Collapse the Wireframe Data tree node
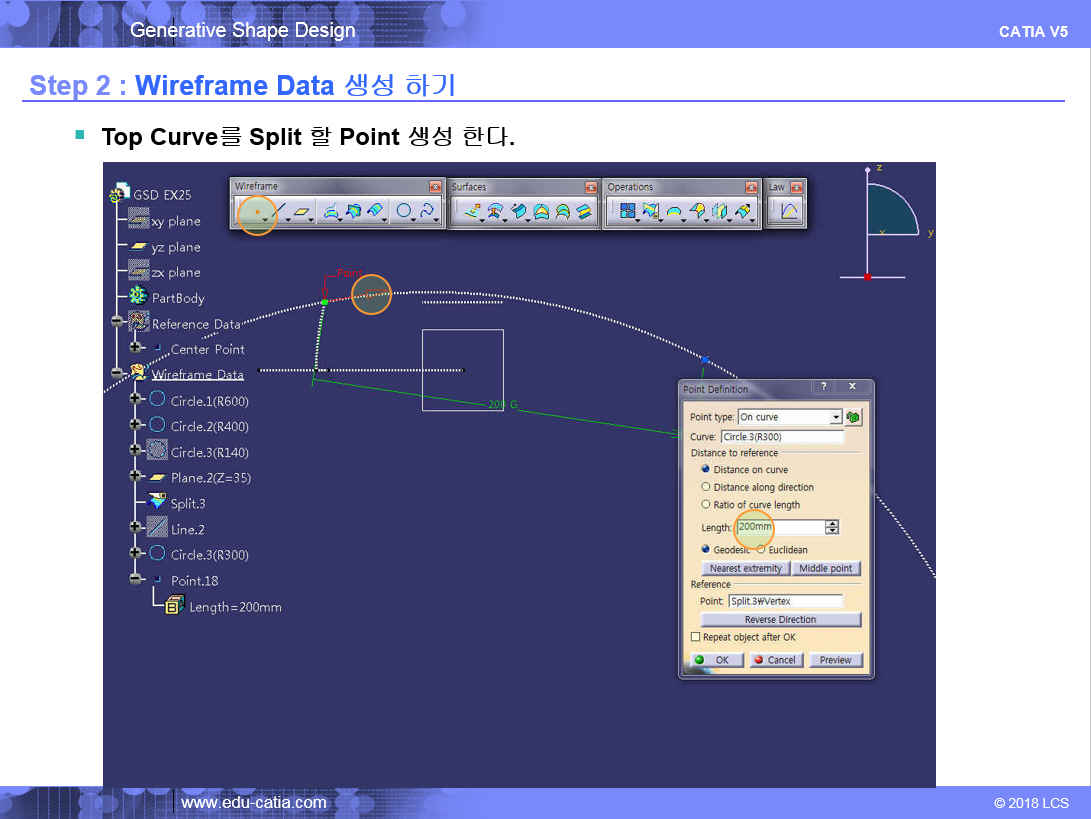The image size is (1091, 819). coord(117,374)
